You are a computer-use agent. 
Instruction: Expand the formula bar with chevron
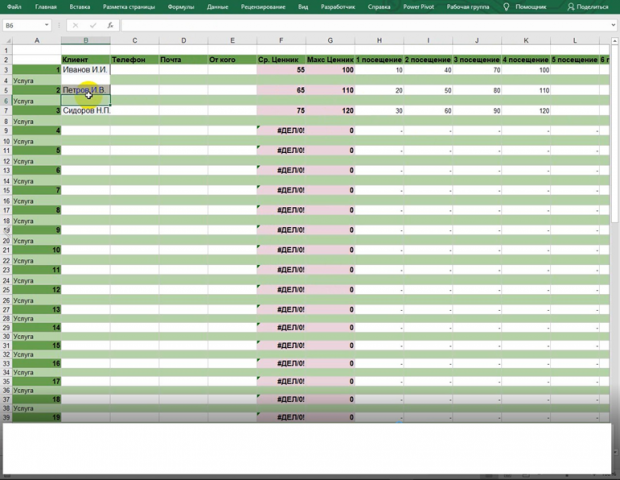click(614, 25)
